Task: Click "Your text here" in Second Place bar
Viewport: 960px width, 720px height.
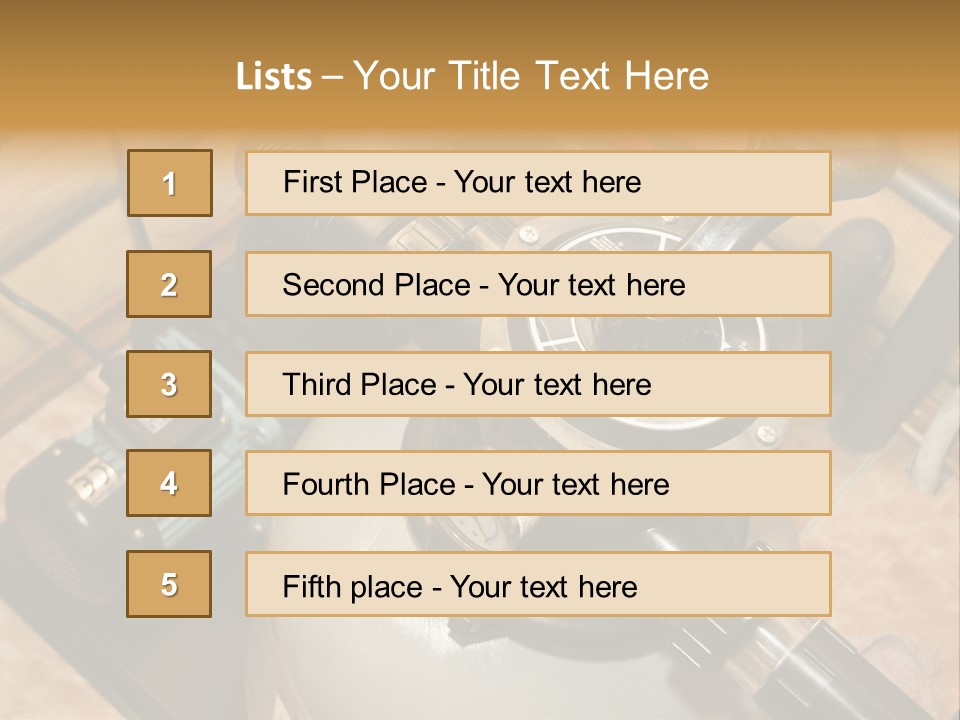Action: tap(591, 285)
